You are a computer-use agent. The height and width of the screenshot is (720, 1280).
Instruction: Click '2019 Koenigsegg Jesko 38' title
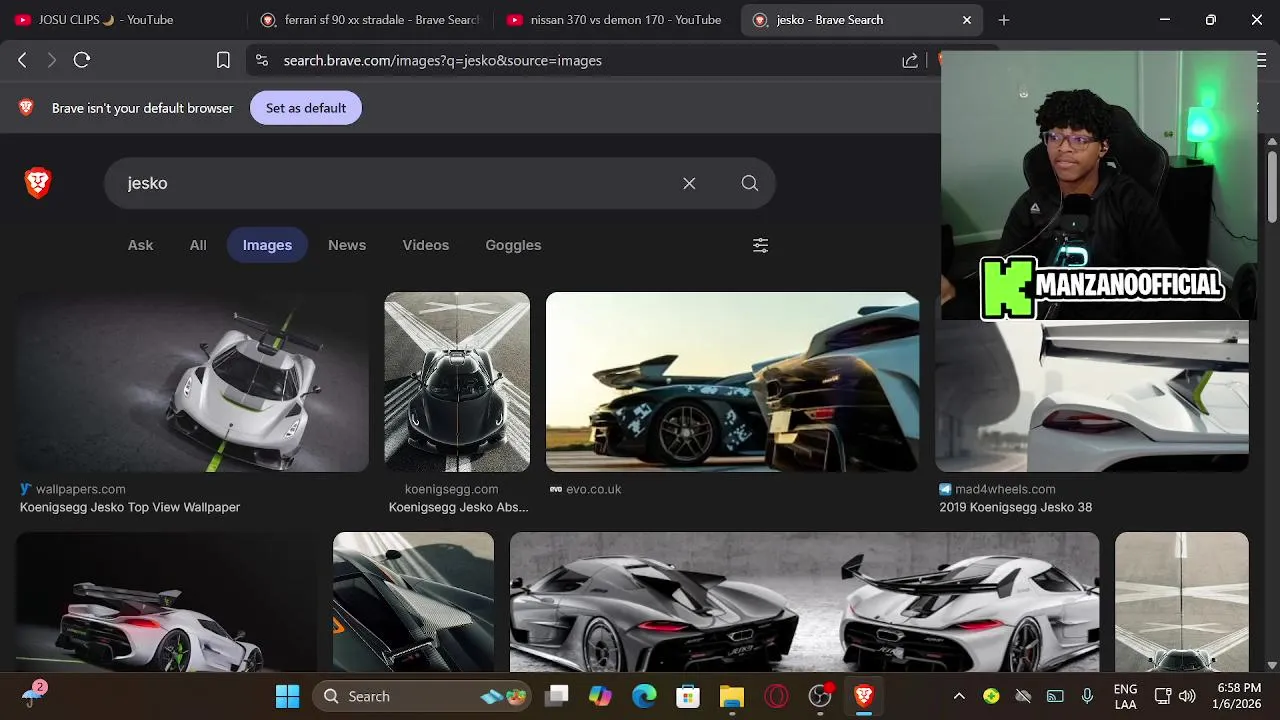coord(1015,507)
